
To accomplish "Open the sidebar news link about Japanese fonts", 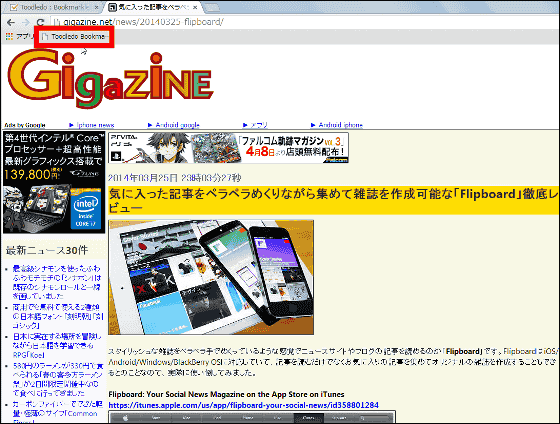I will pyautogui.click(x=57, y=316).
